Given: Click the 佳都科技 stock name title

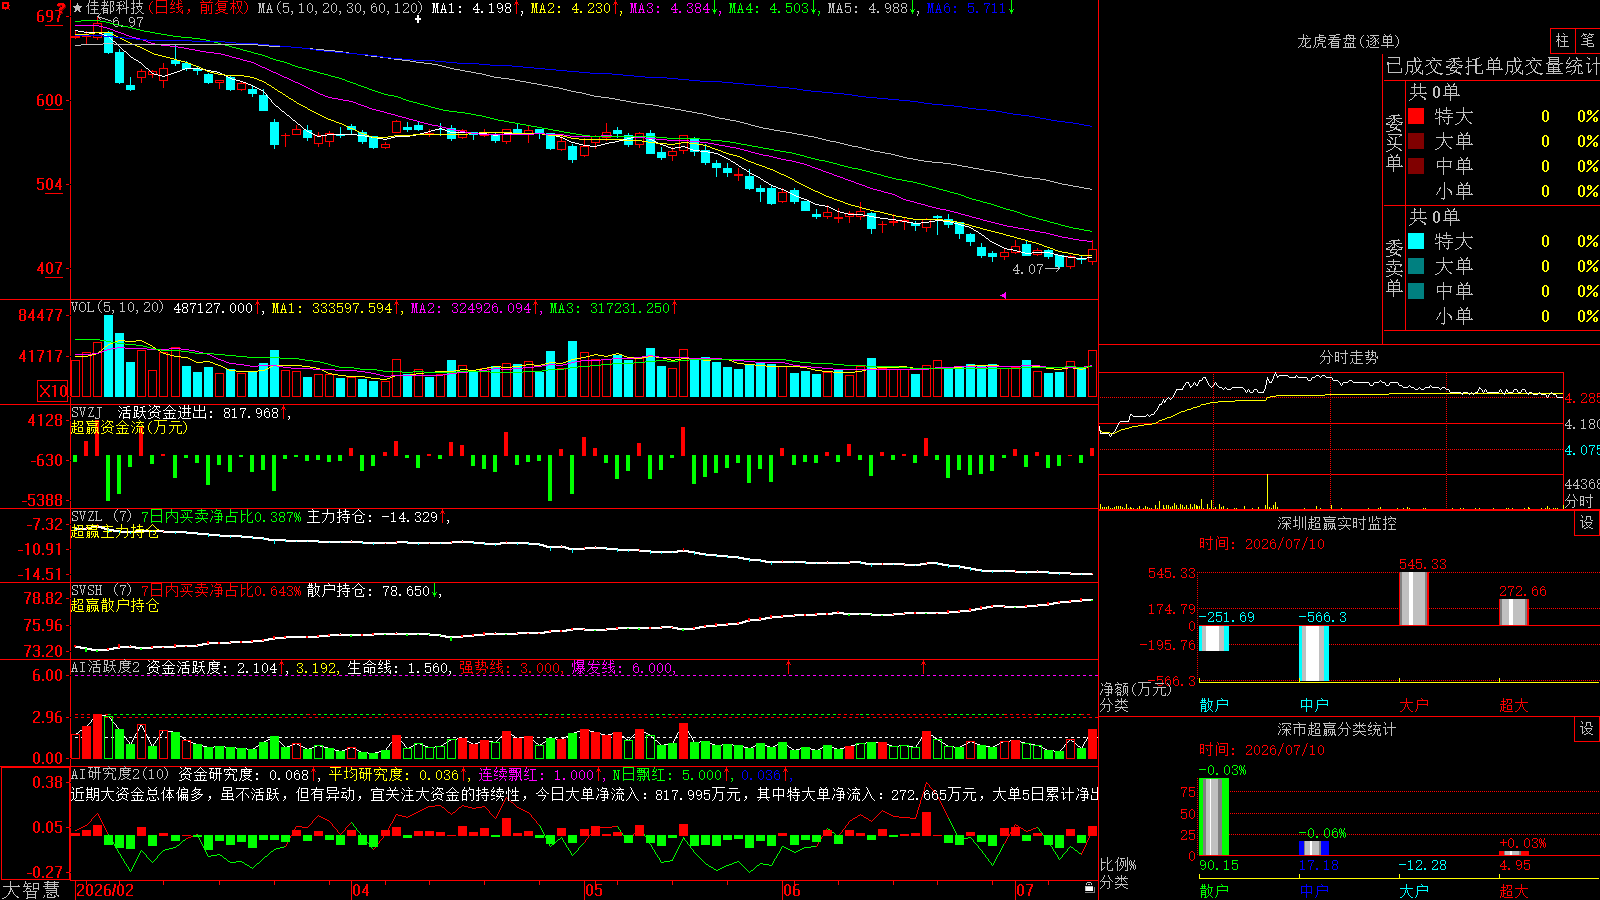Looking at the screenshot, I should click(x=114, y=8).
